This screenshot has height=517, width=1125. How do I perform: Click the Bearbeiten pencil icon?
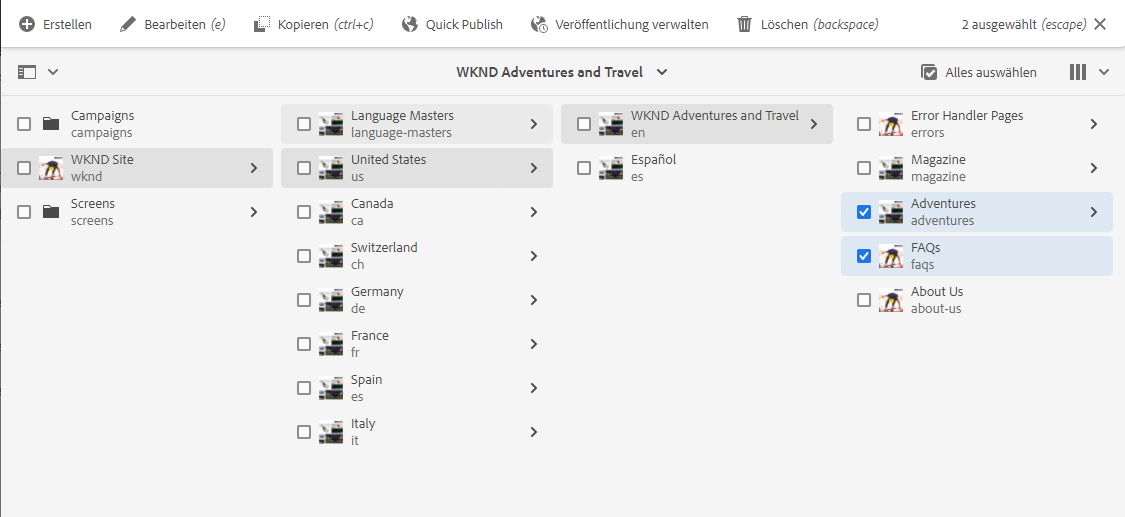(128, 24)
